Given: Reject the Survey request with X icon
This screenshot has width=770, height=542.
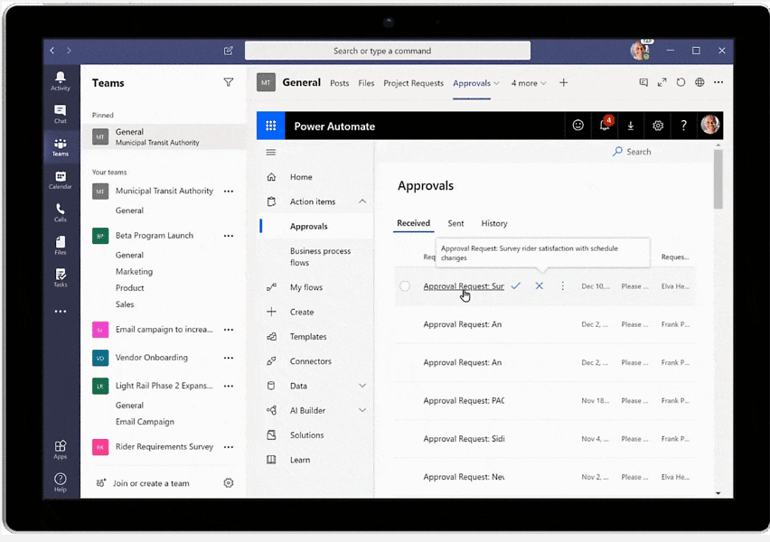Looking at the screenshot, I should tap(539, 286).
